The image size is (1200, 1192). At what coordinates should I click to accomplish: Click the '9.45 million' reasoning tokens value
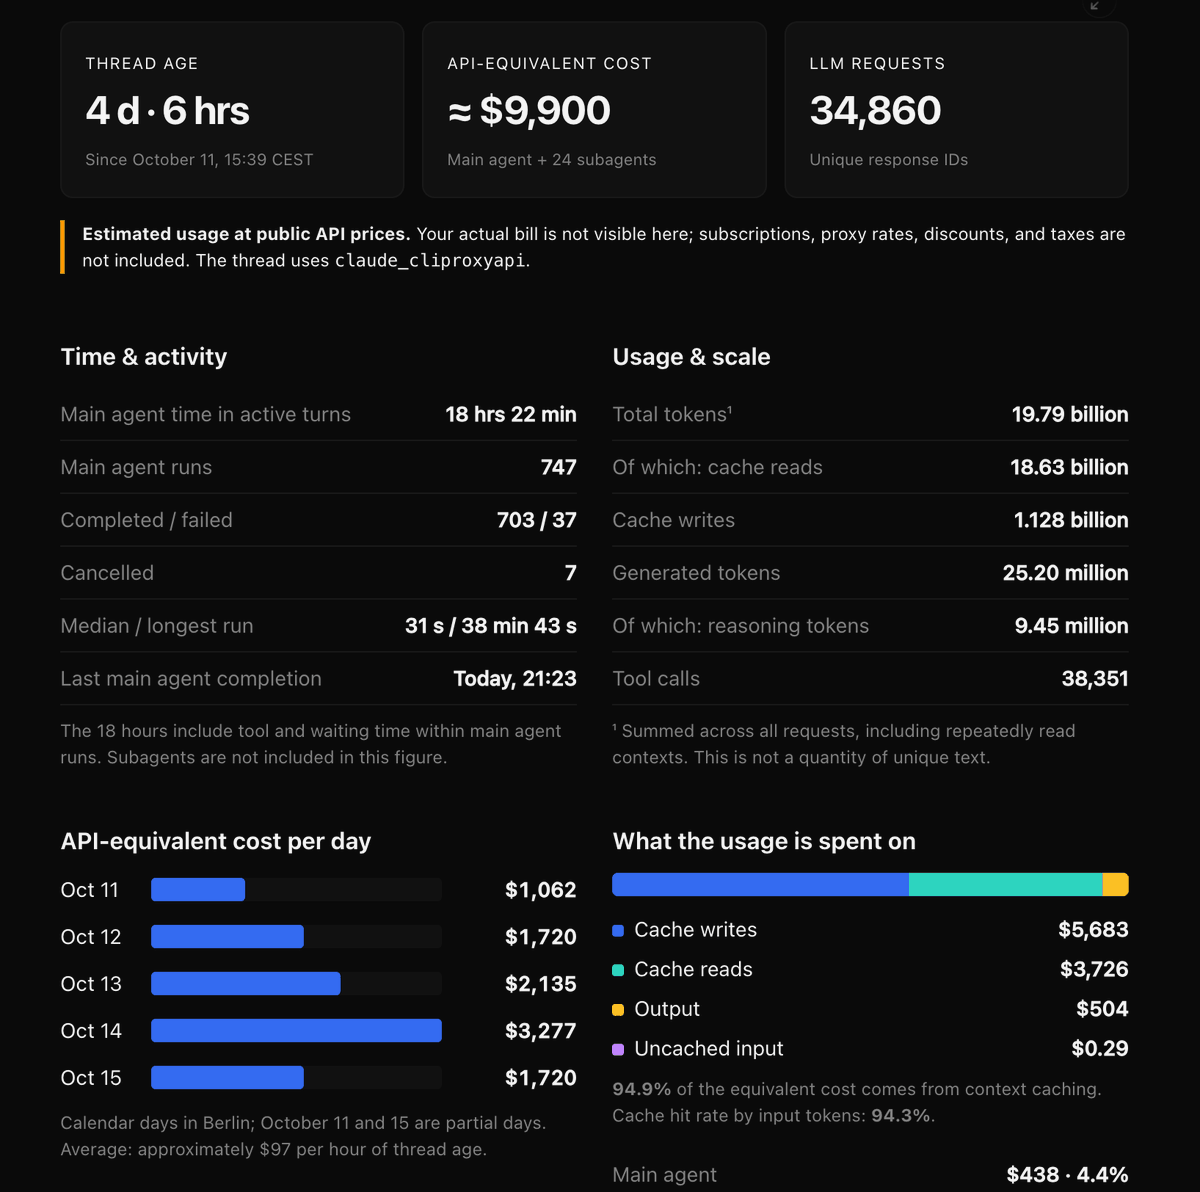[1071, 626]
